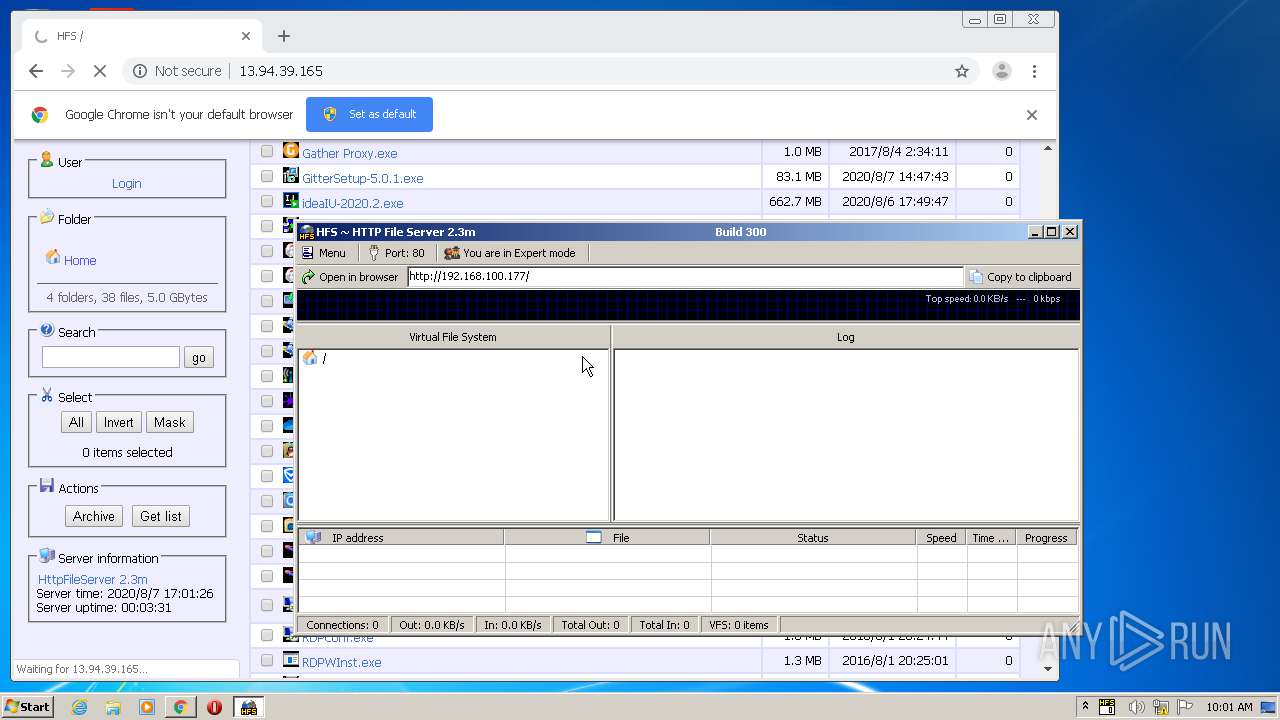Click the ideaIU-2020.2.exe file icon

(291, 201)
